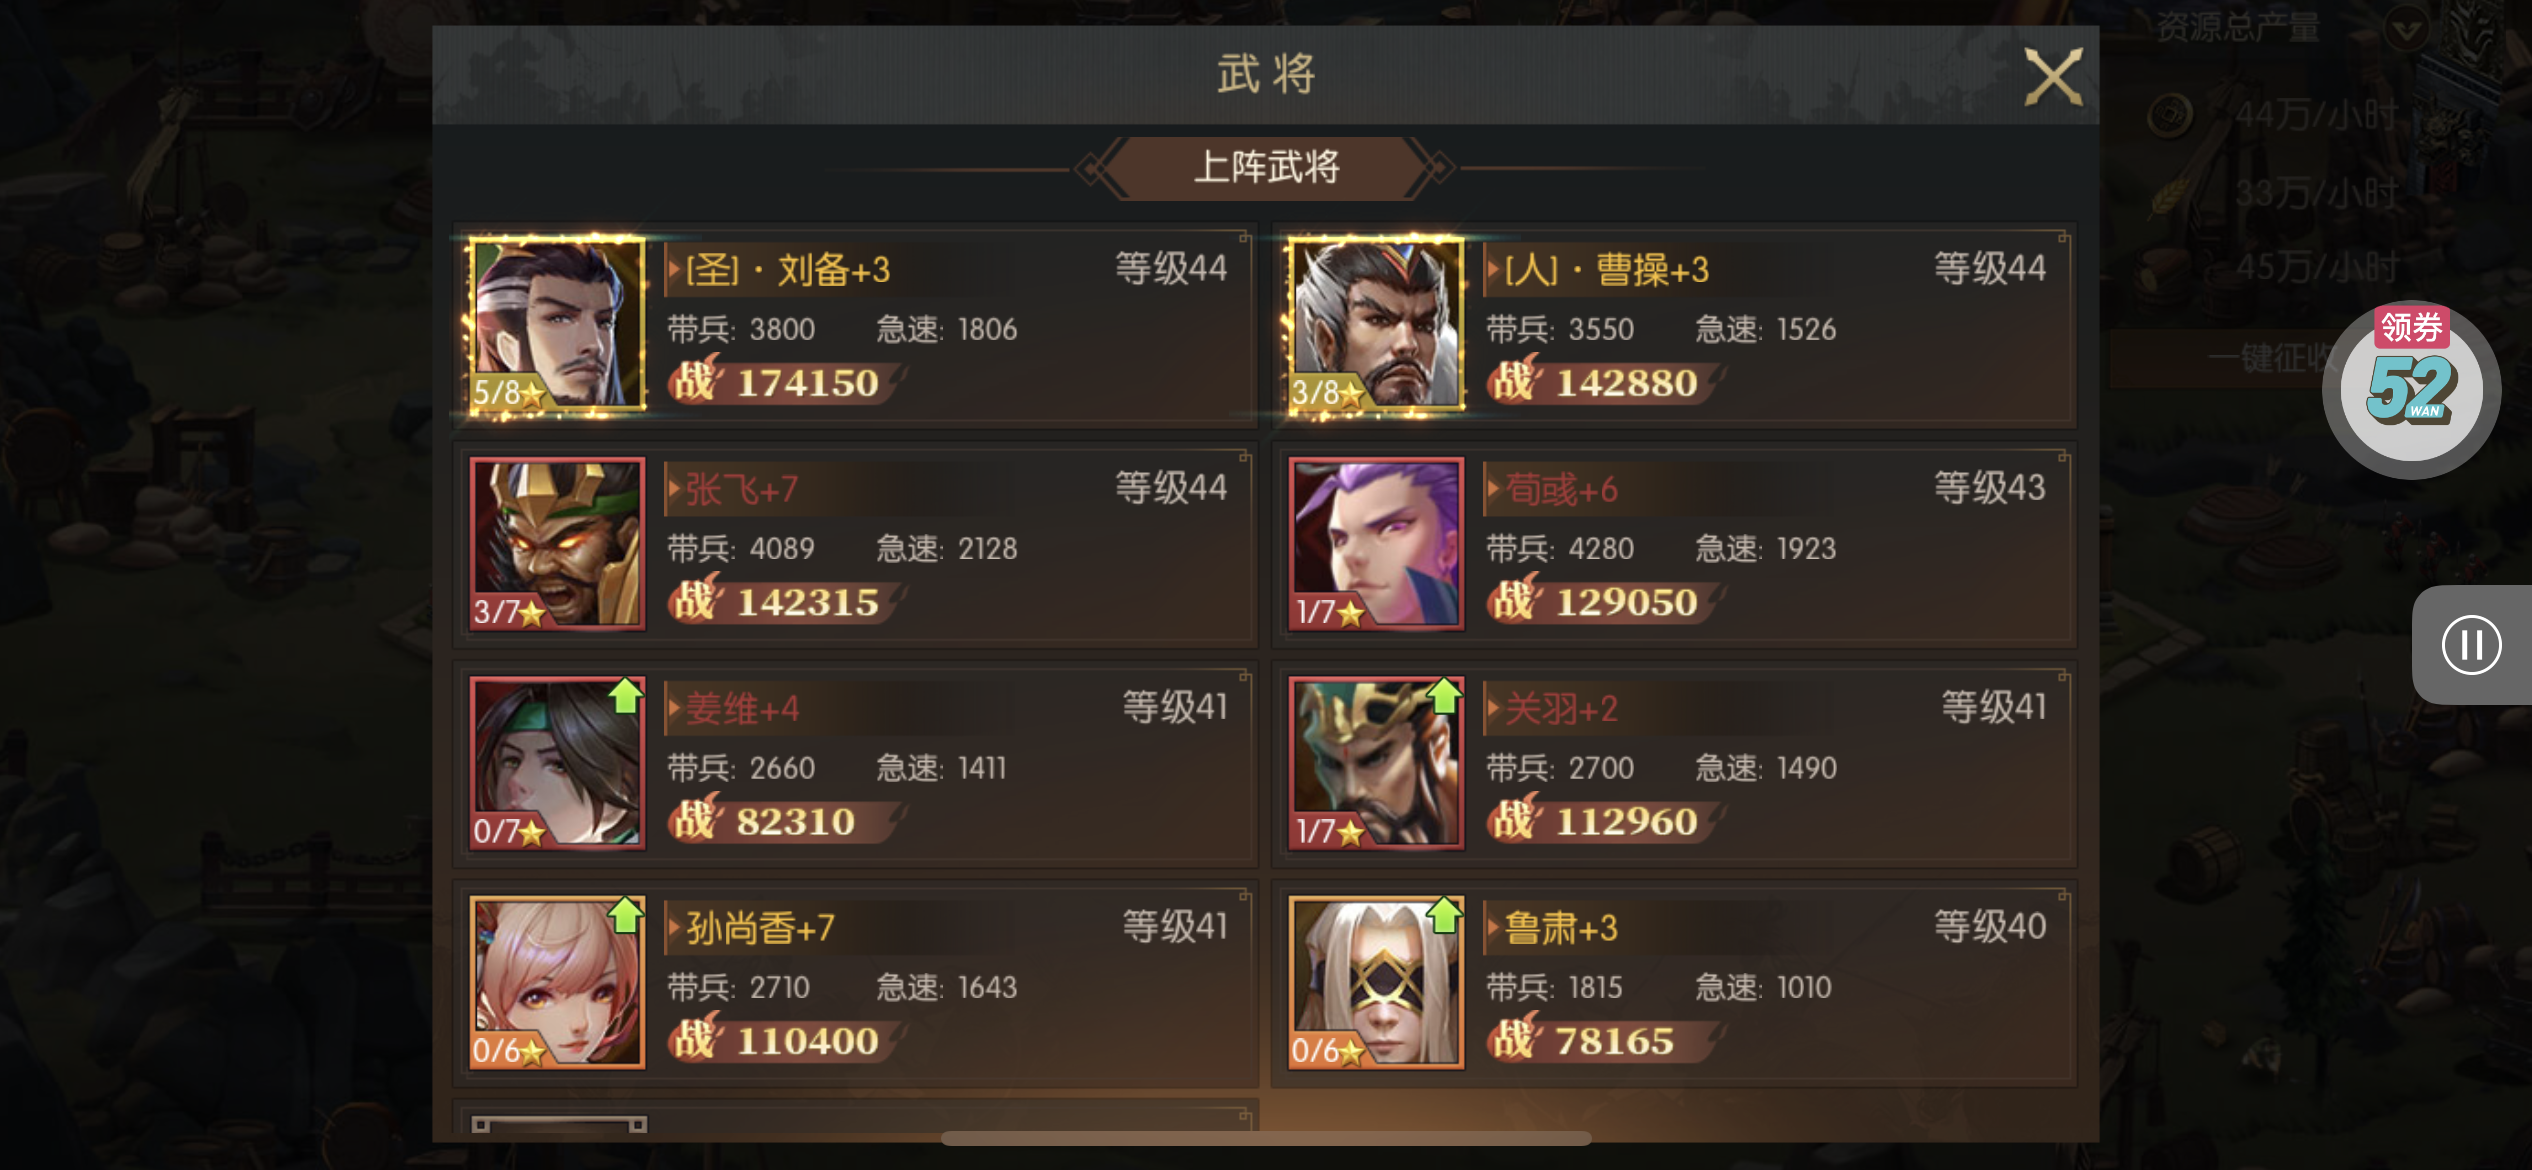Tap green upgrade arrow on 关羽 portrait
The image size is (2532, 1170).
pos(1444,695)
